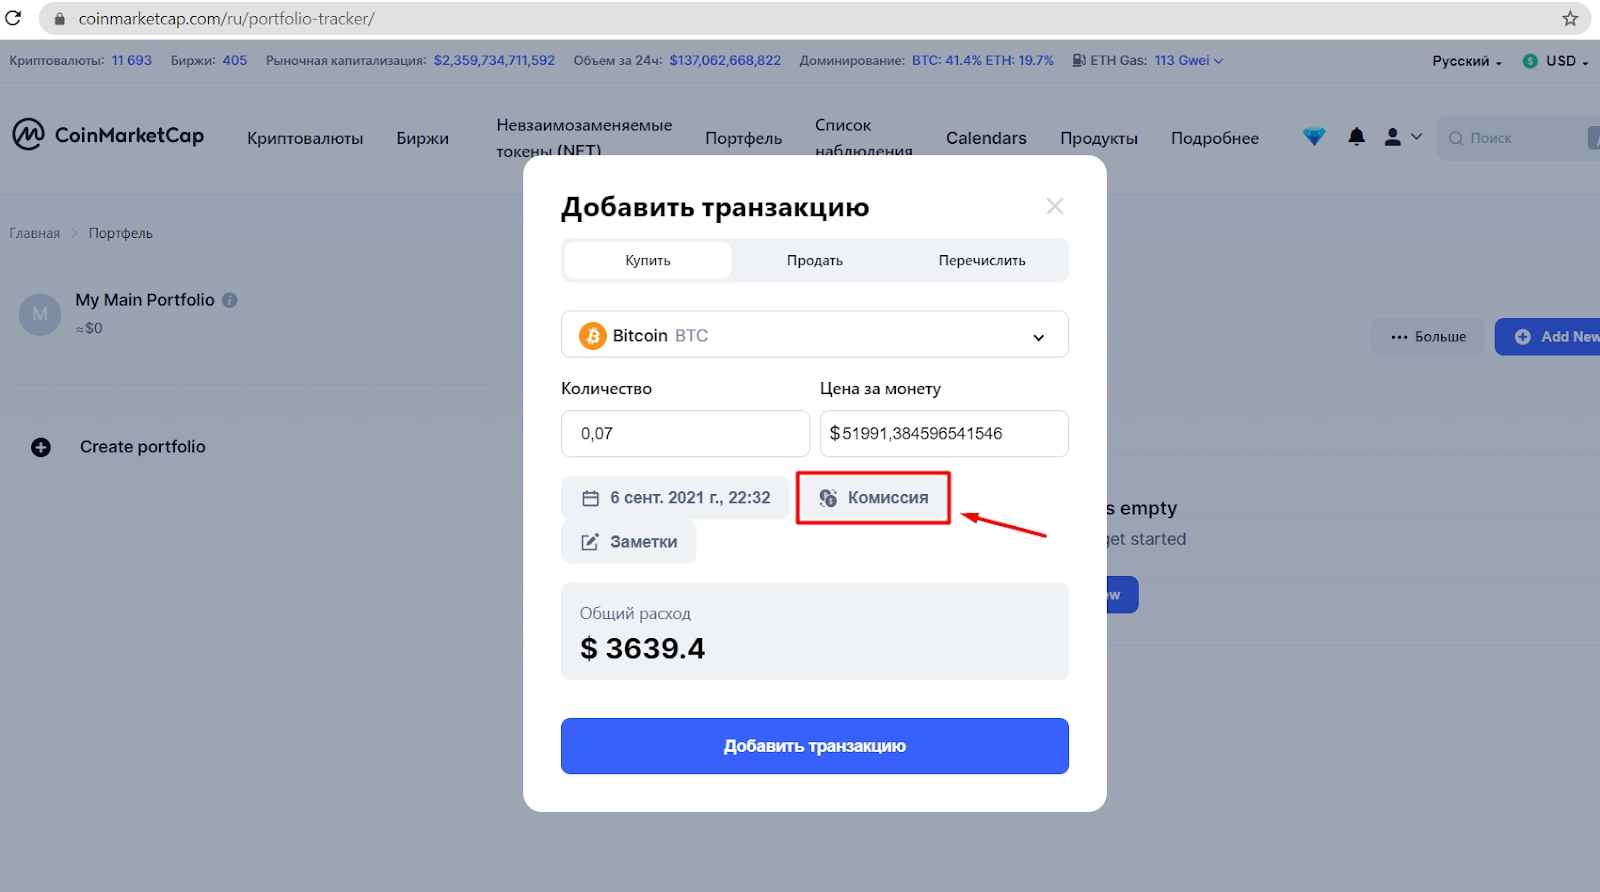Viewport: 1600px width, 892px height.
Task: Bookmark page with the star icon
Action: pyautogui.click(x=1570, y=18)
